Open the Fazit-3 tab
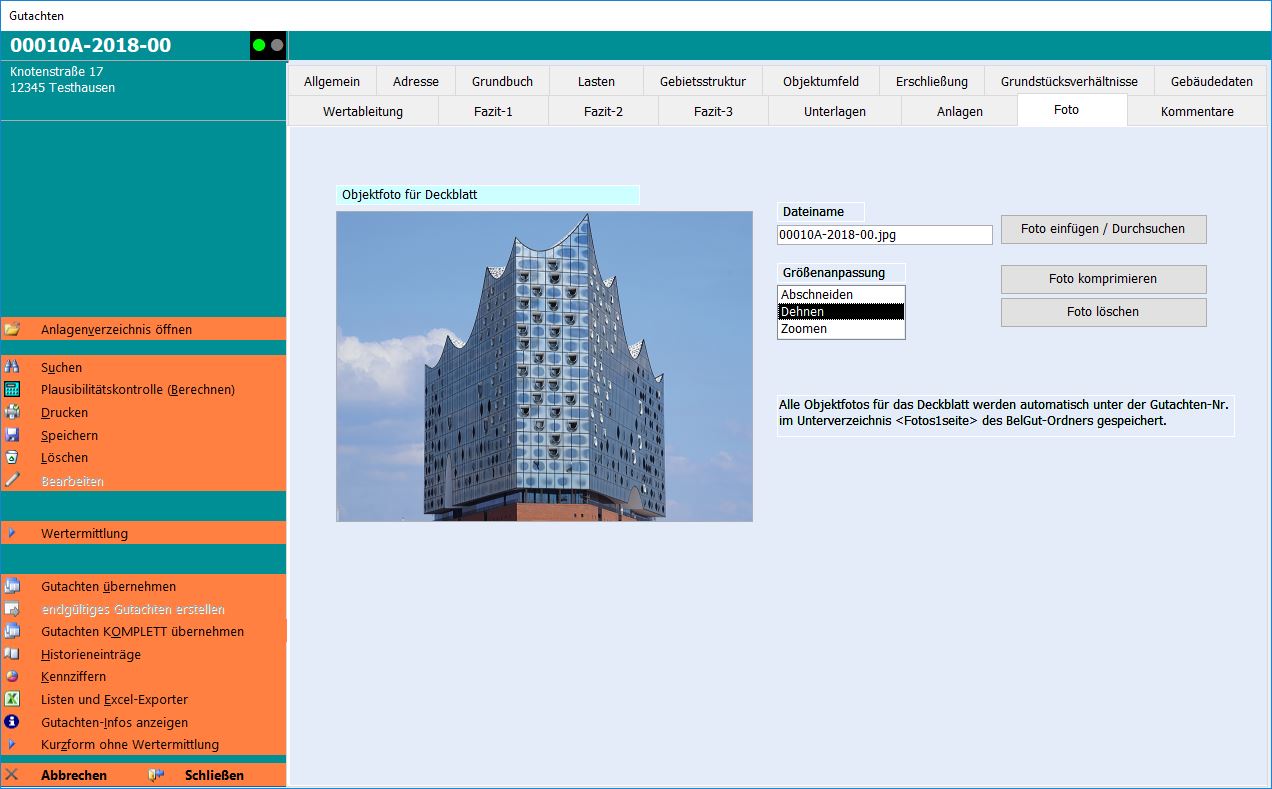The width and height of the screenshot is (1272, 789). click(x=713, y=111)
